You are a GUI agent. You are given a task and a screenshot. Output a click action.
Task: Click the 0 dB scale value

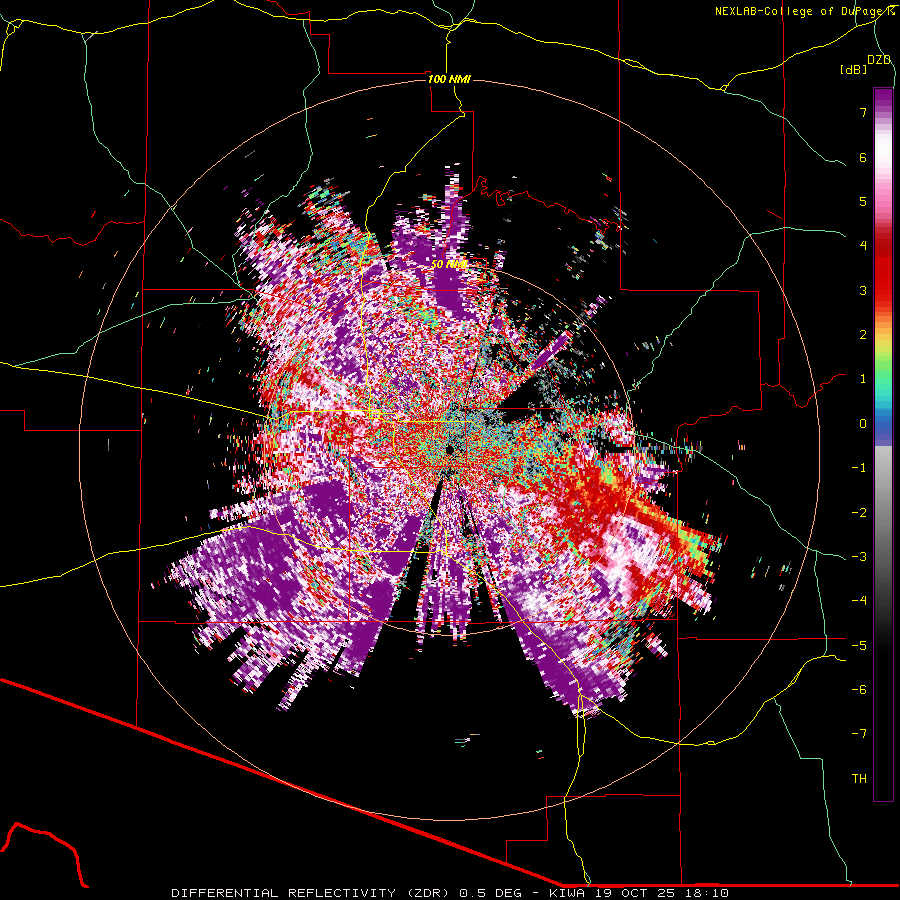pos(863,424)
